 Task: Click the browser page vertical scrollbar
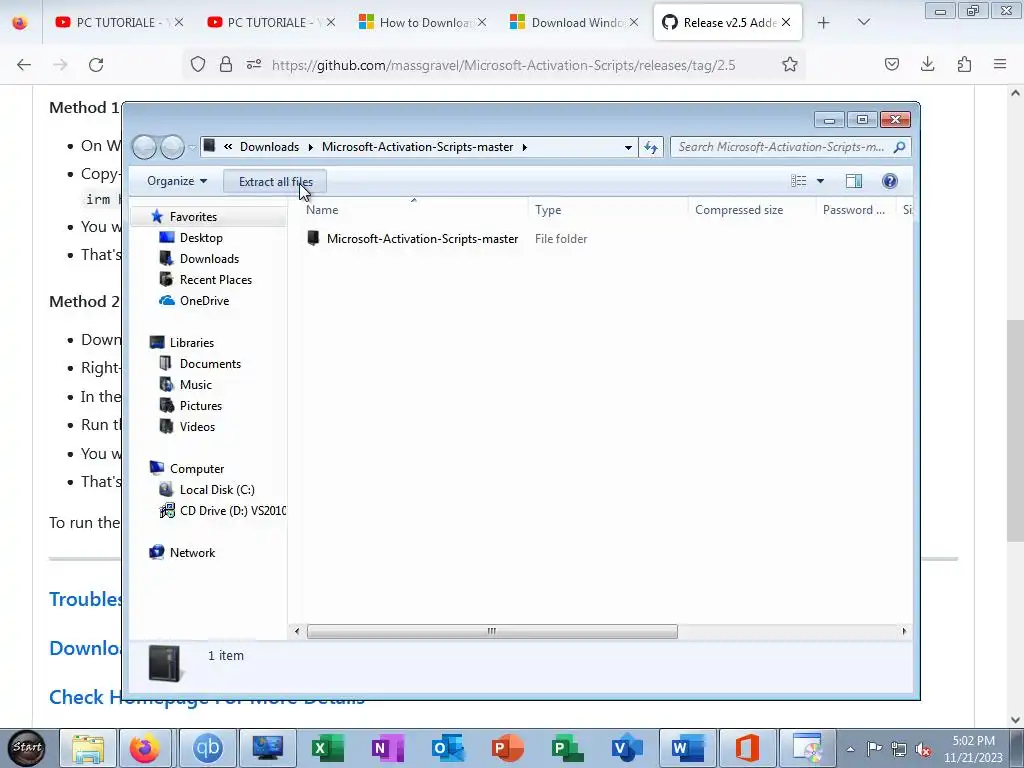coord(1015,431)
